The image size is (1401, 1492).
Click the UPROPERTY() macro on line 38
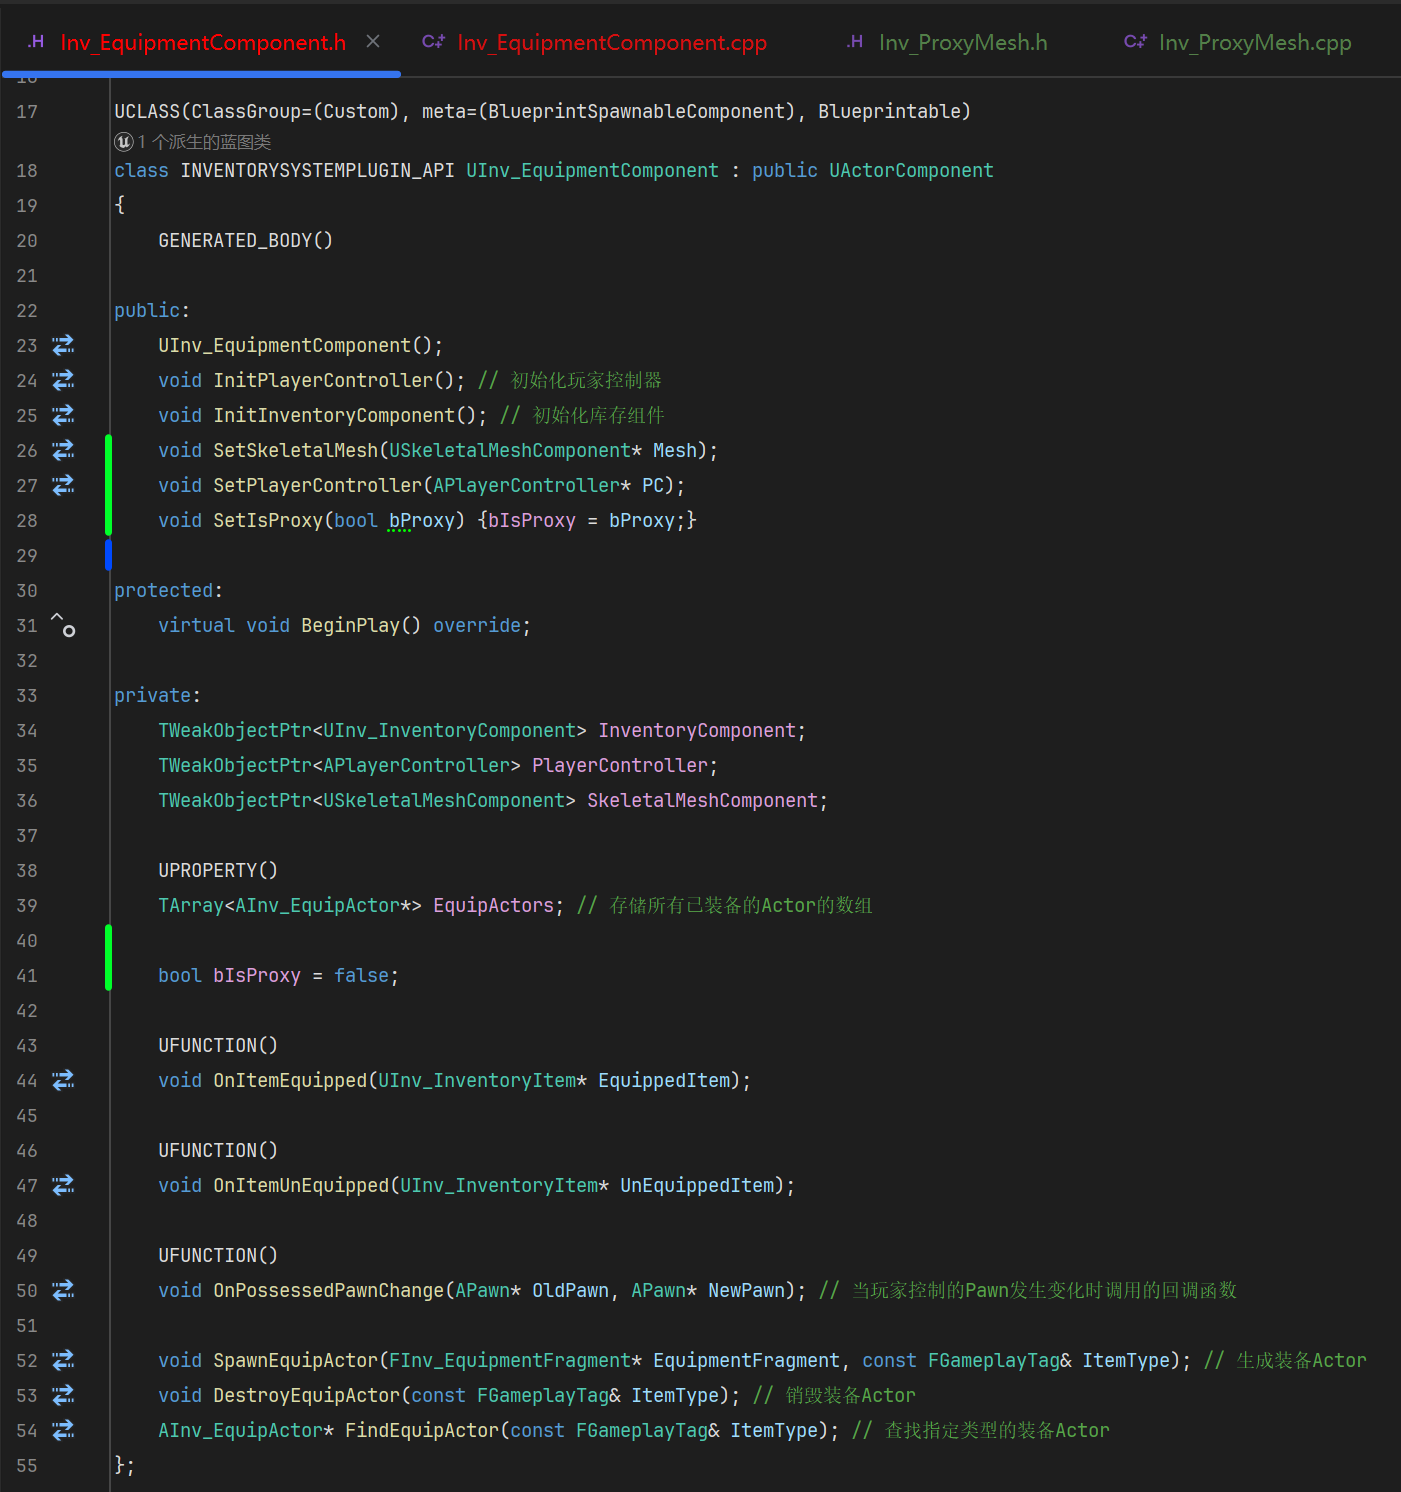point(218,870)
